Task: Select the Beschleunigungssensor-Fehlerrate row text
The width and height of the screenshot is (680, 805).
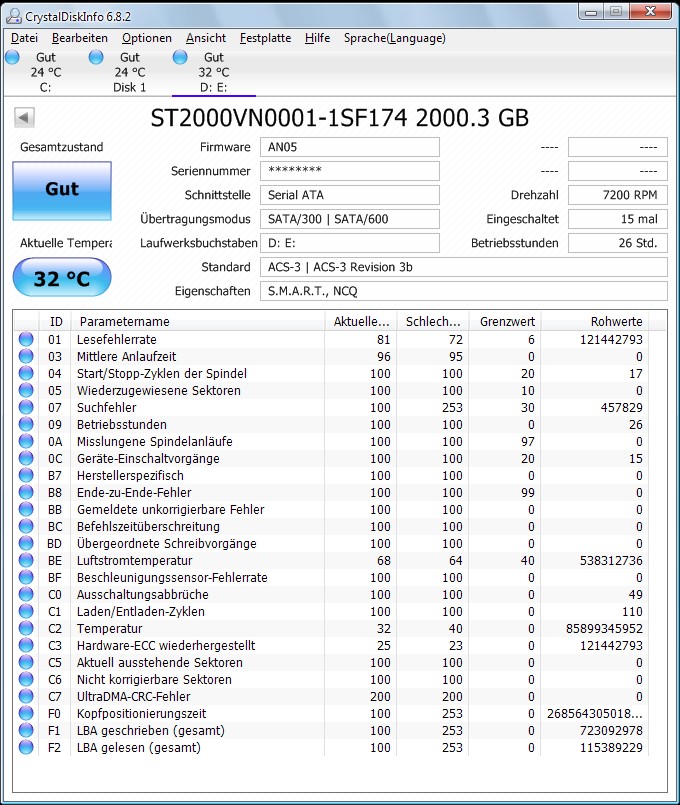Action: [x=172, y=578]
